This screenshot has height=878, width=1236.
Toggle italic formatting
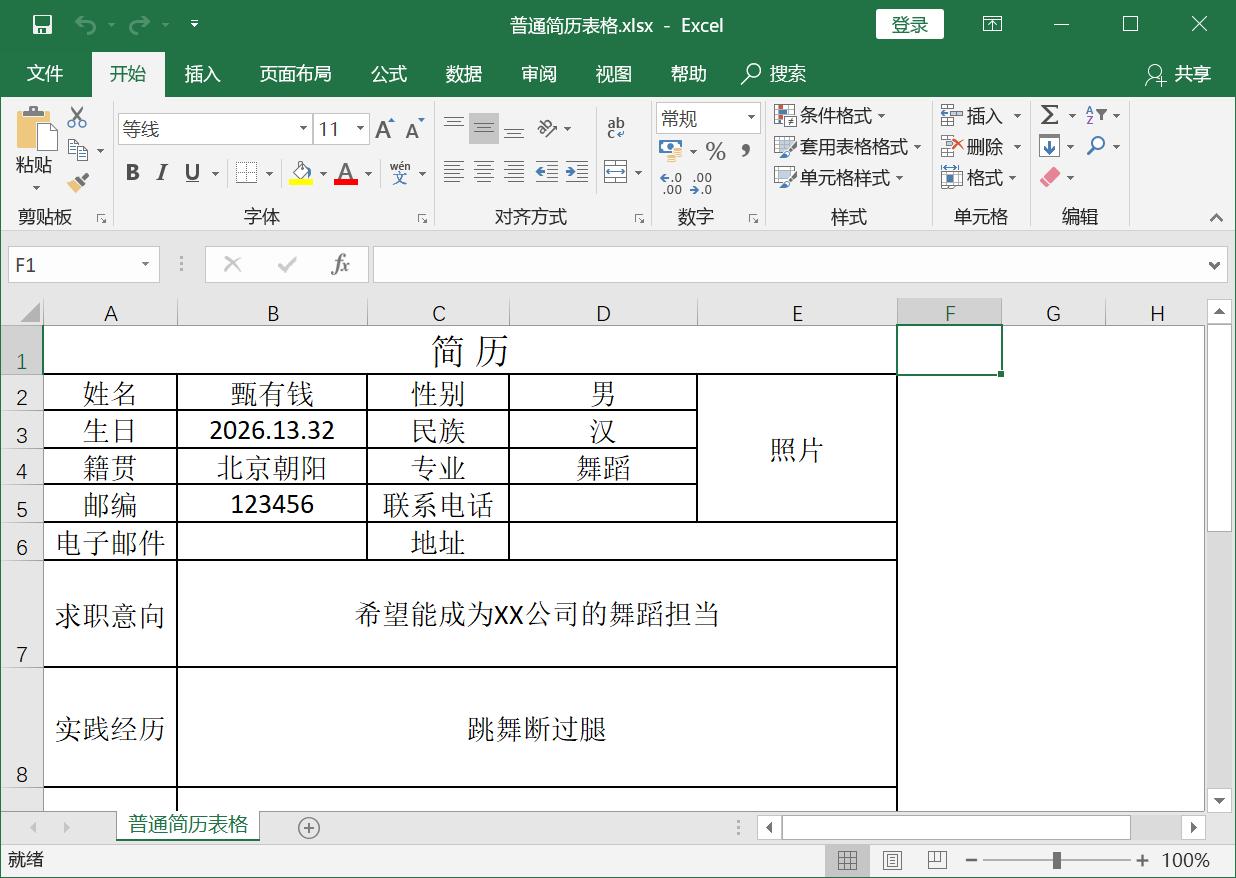pos(161,172)
